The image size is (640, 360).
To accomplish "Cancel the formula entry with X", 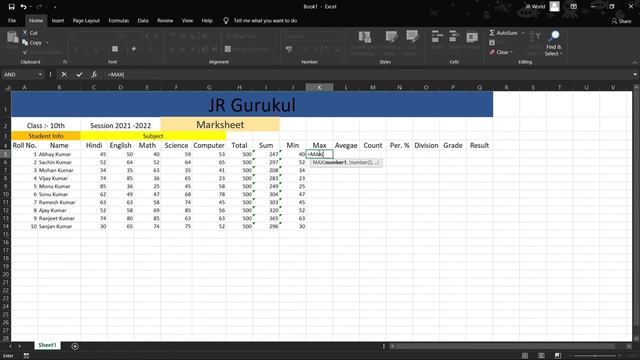I will pos(64,75).
